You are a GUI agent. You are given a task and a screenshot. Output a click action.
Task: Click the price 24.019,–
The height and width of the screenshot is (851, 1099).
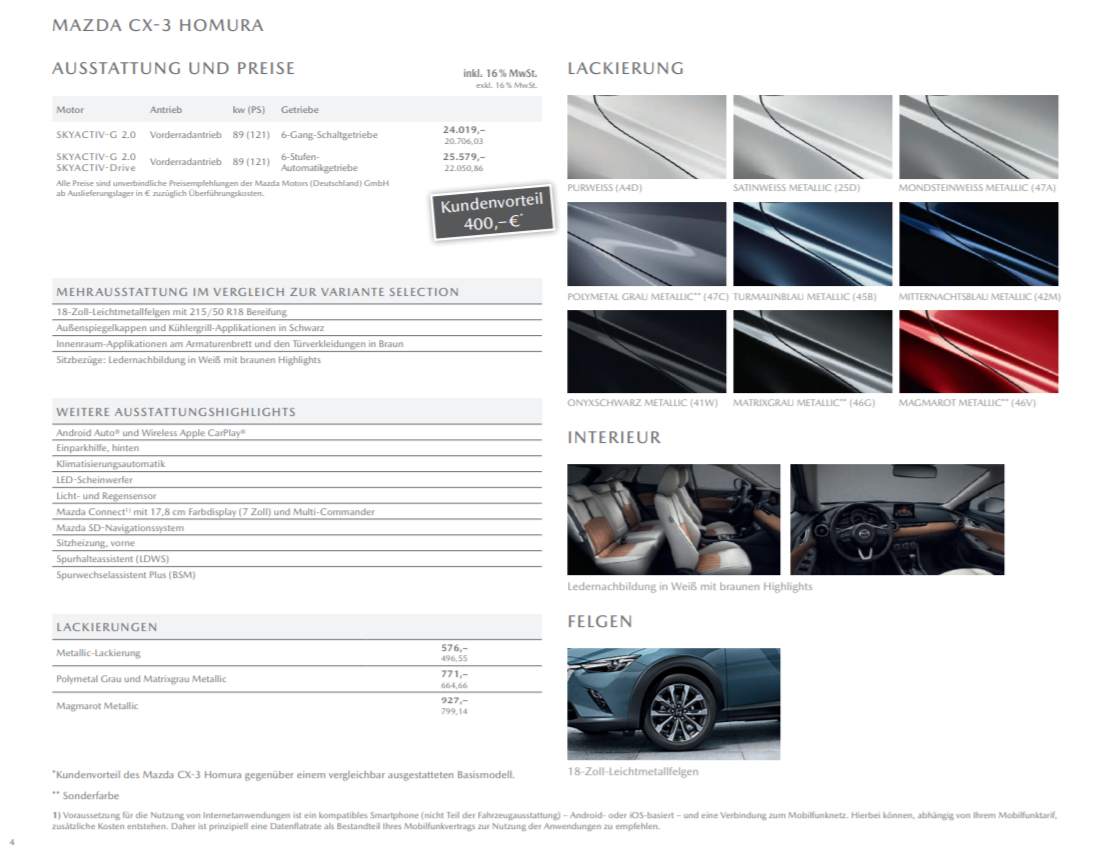coord(463,130)
